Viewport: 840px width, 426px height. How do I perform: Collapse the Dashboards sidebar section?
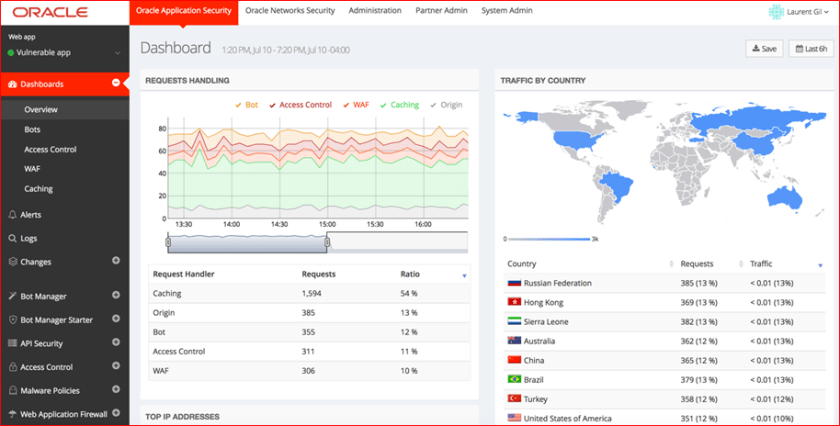[x=116, y=84]
